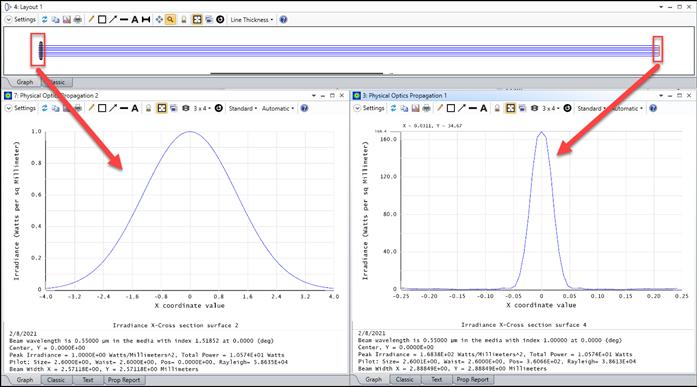Viewport: 697px width, 387px height.
Task: Open the 3 x 4 dropdown in Propagation 1
Action: point(550,108)
